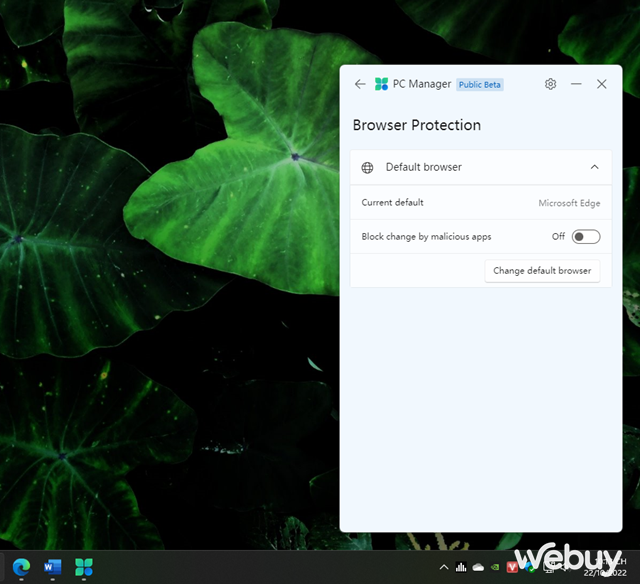This screenshot has height=584, width=640.
Task: Show hidden system tray icons
Action: (444, 567)
